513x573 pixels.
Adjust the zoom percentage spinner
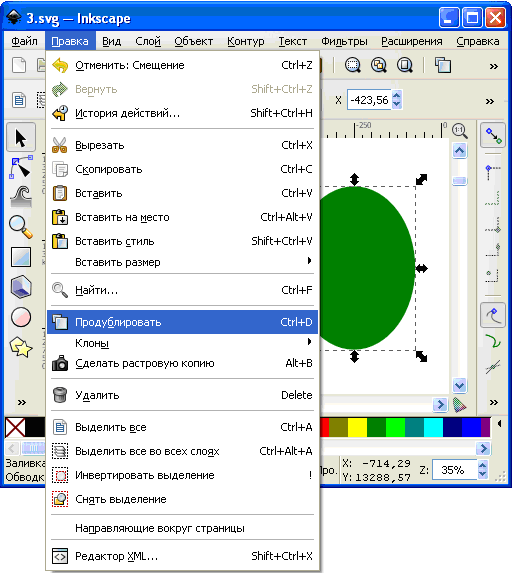coord(482,470)
